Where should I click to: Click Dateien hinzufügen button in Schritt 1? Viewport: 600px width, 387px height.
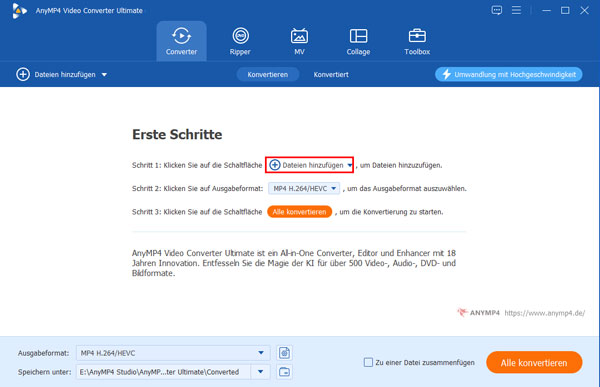coord(309,165)
